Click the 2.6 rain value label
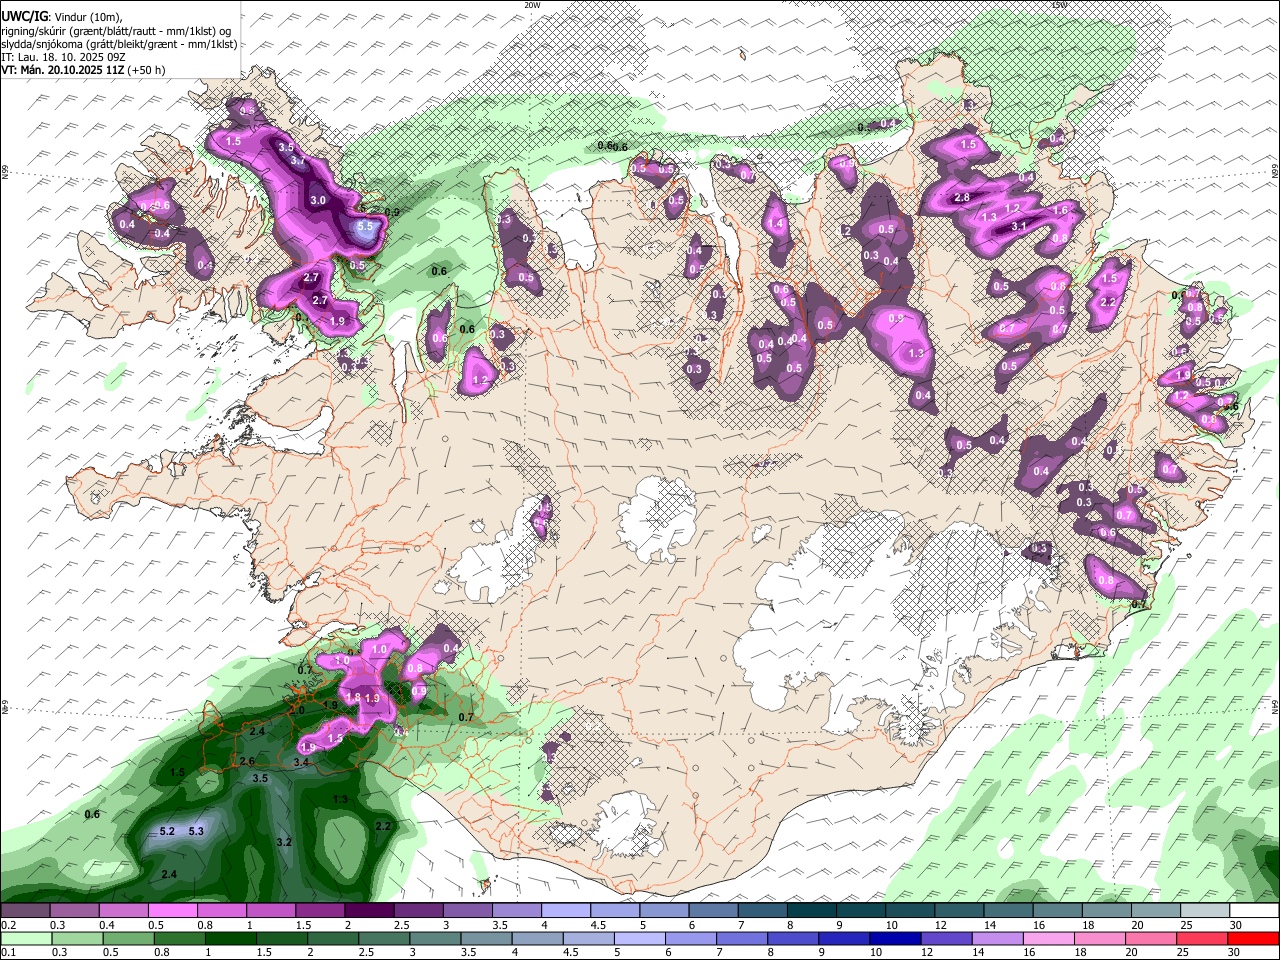Screen dimensions: 1280x960 (x=248, y=761)
